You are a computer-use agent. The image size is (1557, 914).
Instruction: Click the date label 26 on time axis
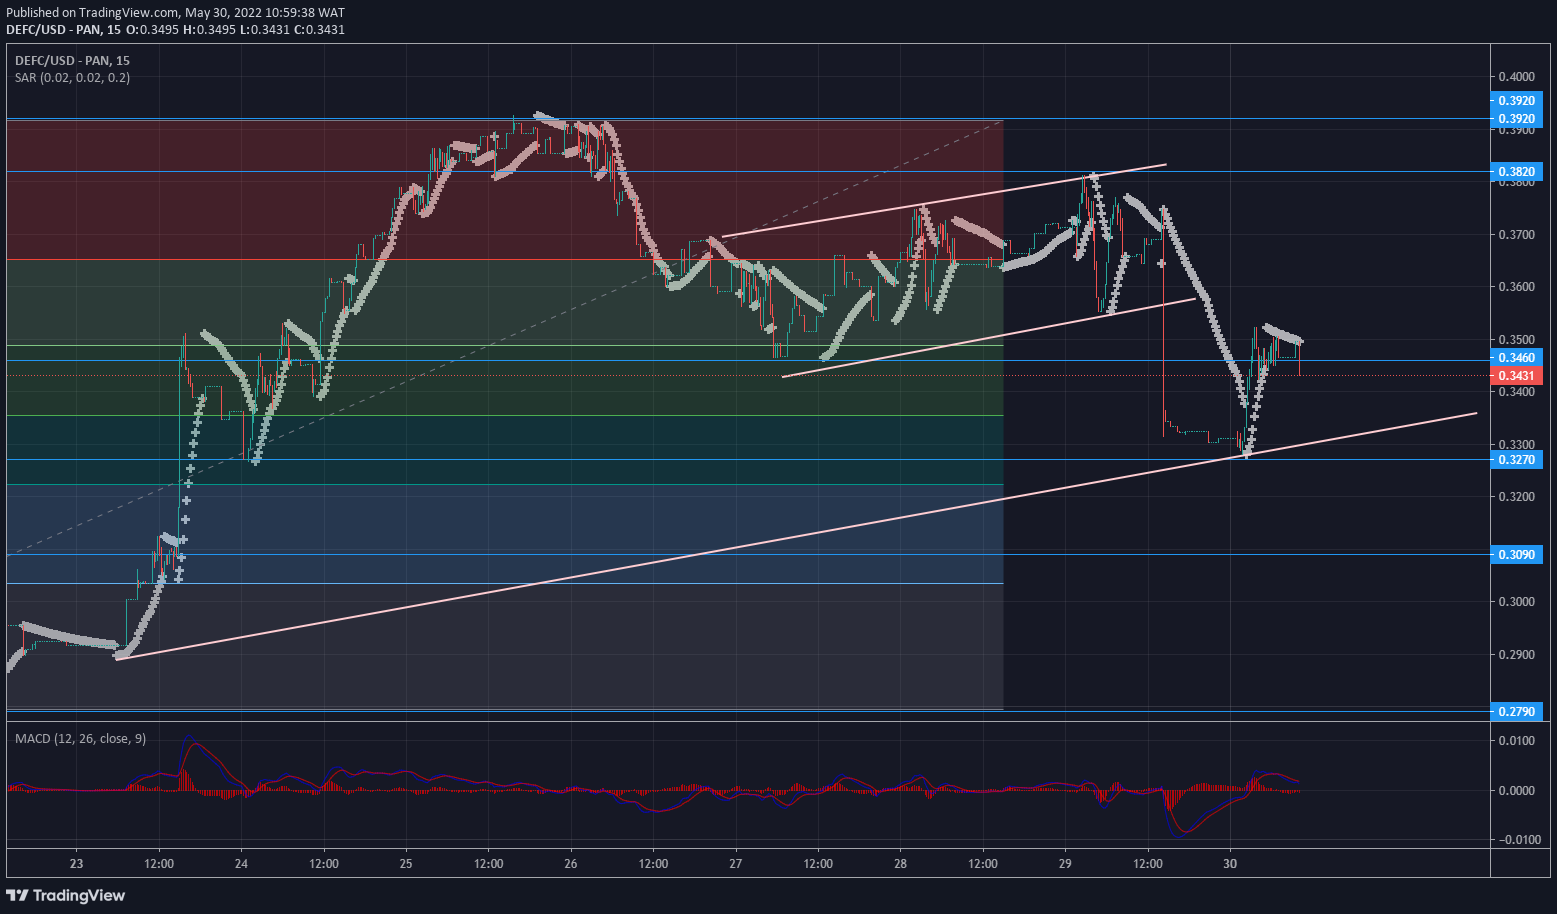[x=570, y=864]
